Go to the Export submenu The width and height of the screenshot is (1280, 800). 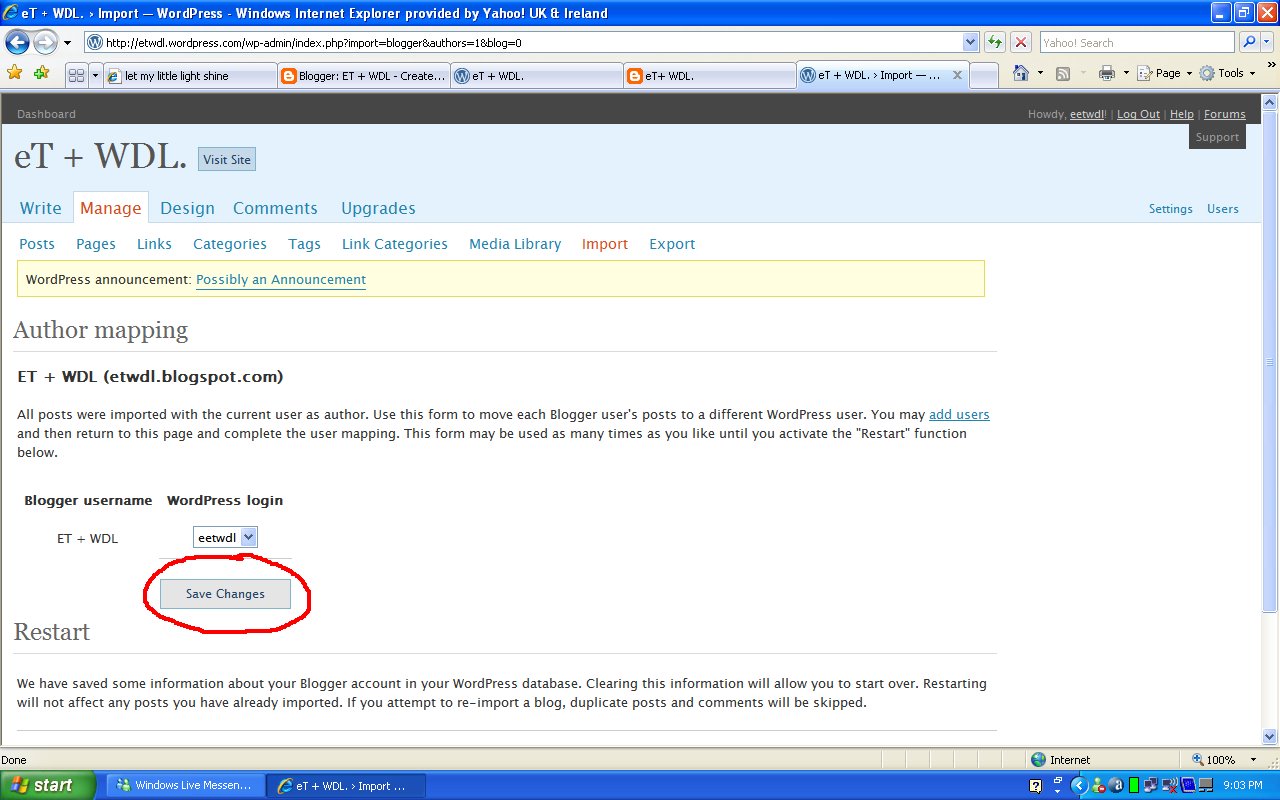672,244
